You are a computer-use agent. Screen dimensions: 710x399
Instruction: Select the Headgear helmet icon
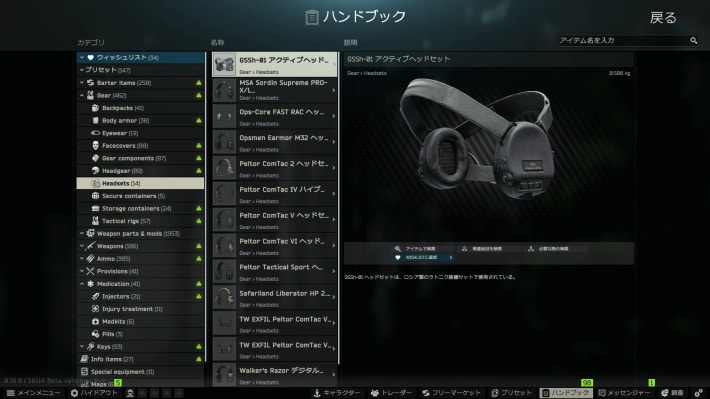[x=95, y=171]
